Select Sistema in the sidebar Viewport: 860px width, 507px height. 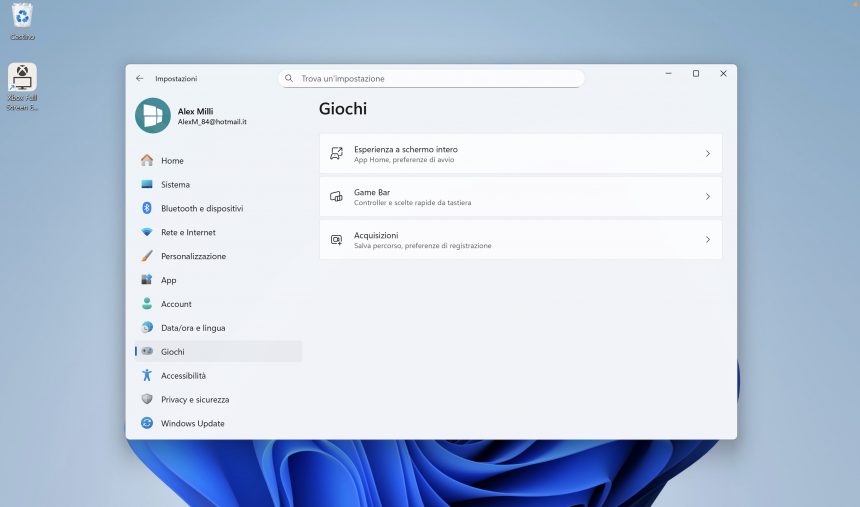[x=175, y=185]
